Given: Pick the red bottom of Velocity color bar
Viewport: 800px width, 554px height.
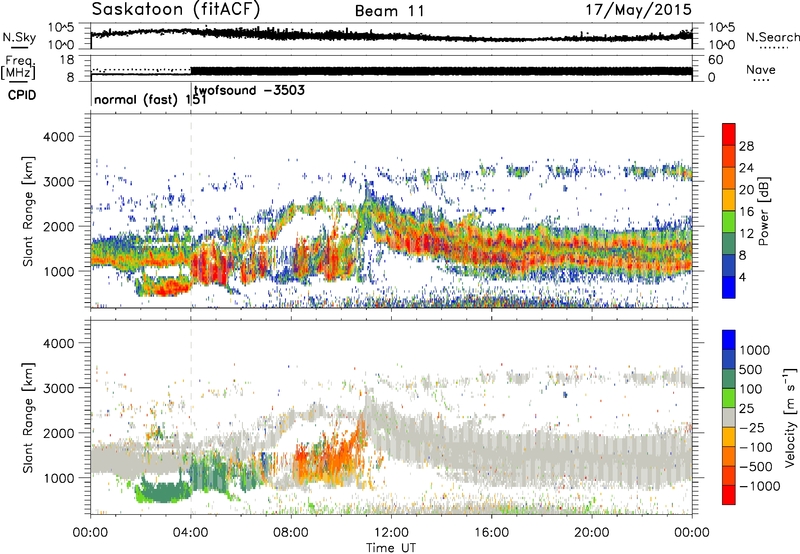Looking at the screenshot, I should 729,495.
